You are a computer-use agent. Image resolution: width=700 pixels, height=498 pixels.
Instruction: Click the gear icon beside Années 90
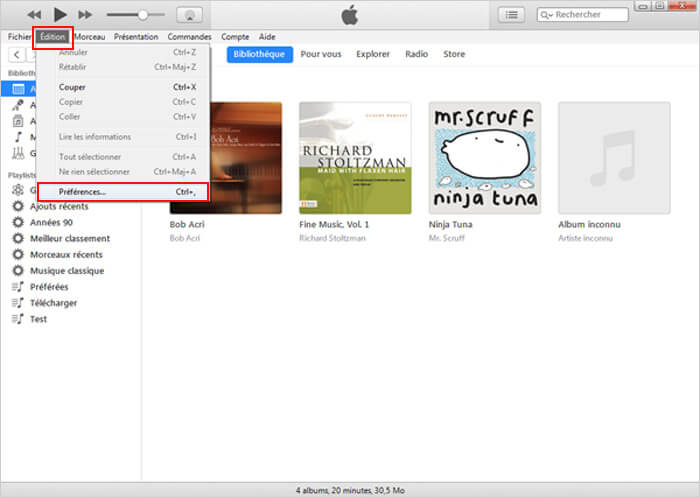pyautogui.click(x=18, y=222)
